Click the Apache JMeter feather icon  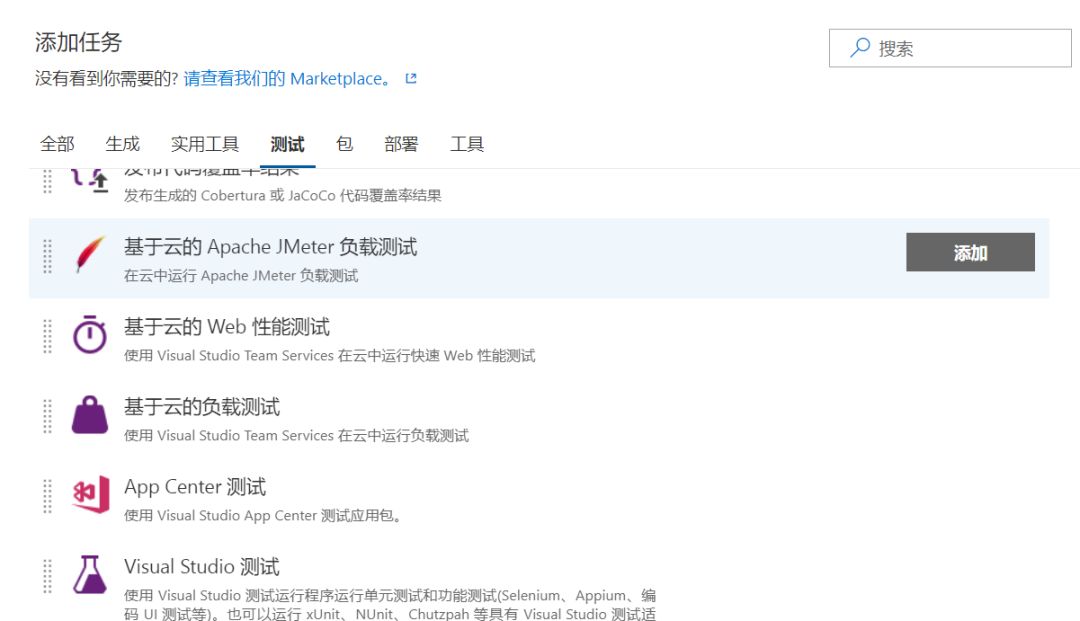click(x=90, y=254)
